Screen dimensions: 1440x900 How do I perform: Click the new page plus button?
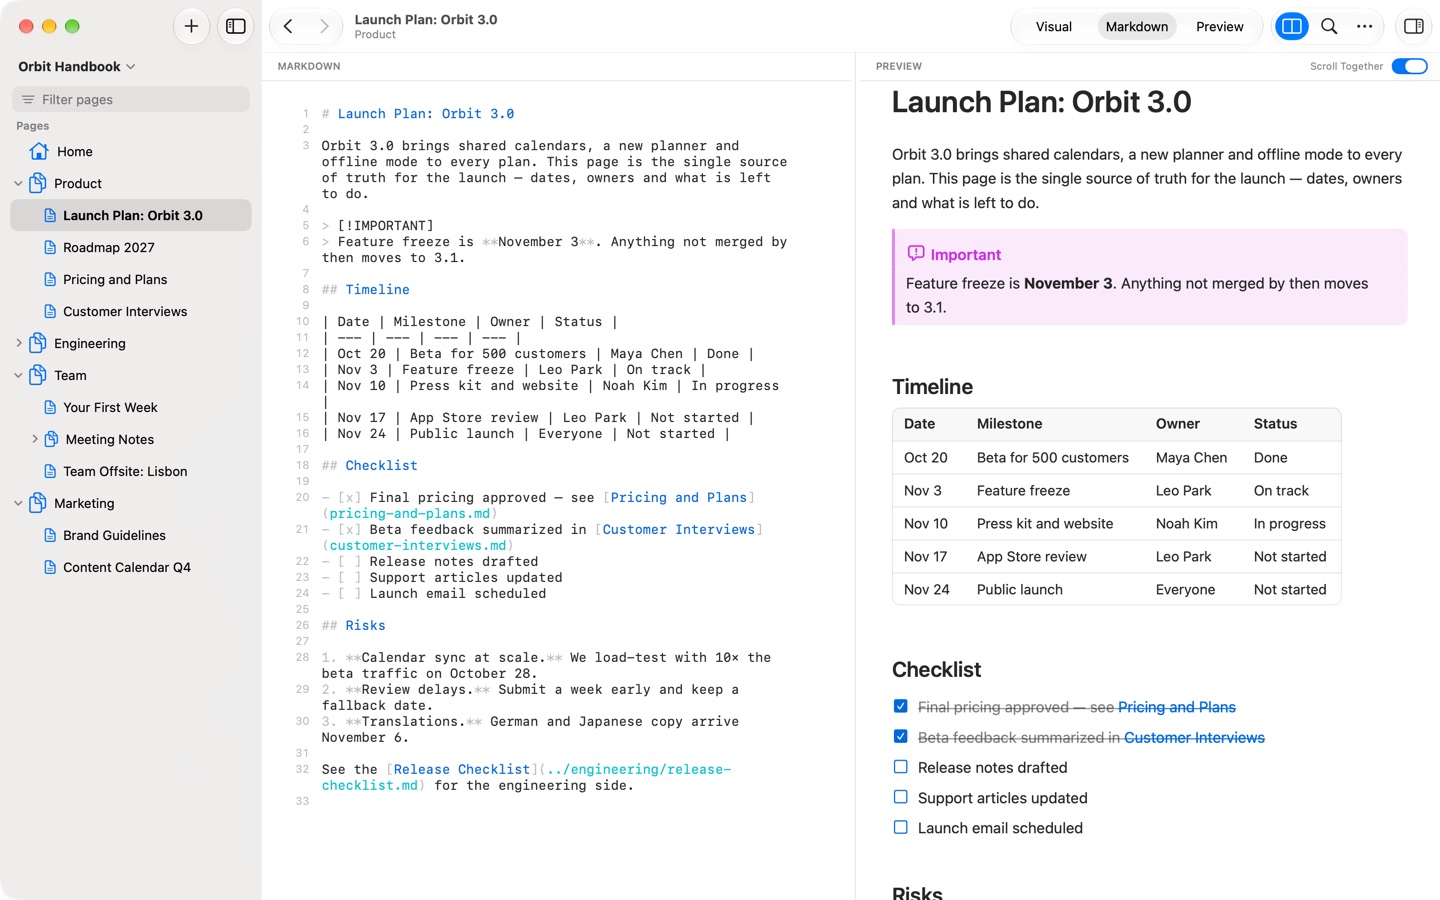pyautogui.click(x=191, y=26)
